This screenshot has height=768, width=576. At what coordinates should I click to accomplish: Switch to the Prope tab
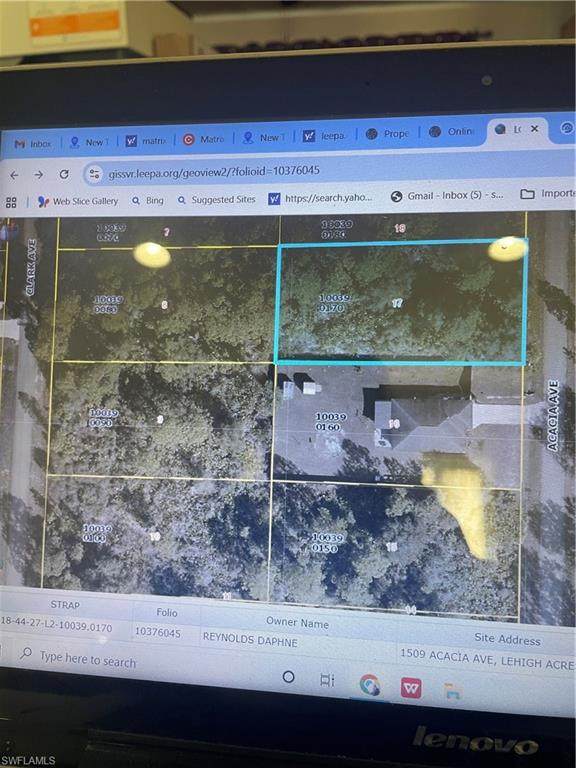(387, 134)
